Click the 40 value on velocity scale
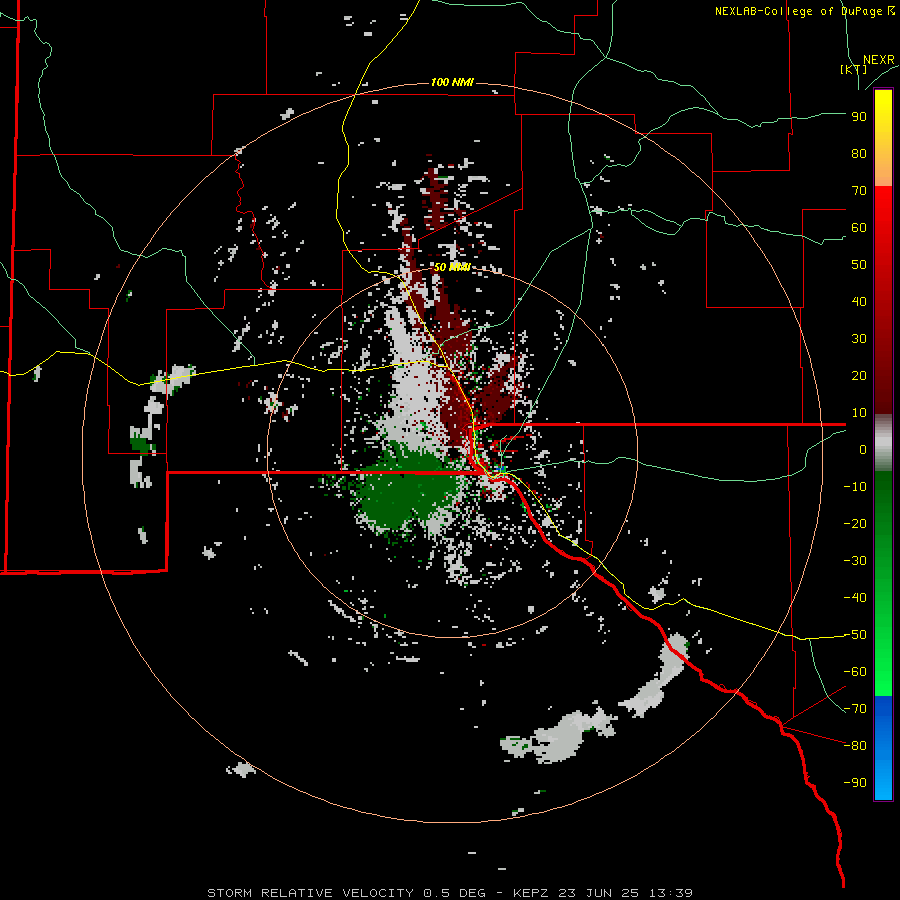This screenshot has width=900, height=900. (x=859, y=301)
